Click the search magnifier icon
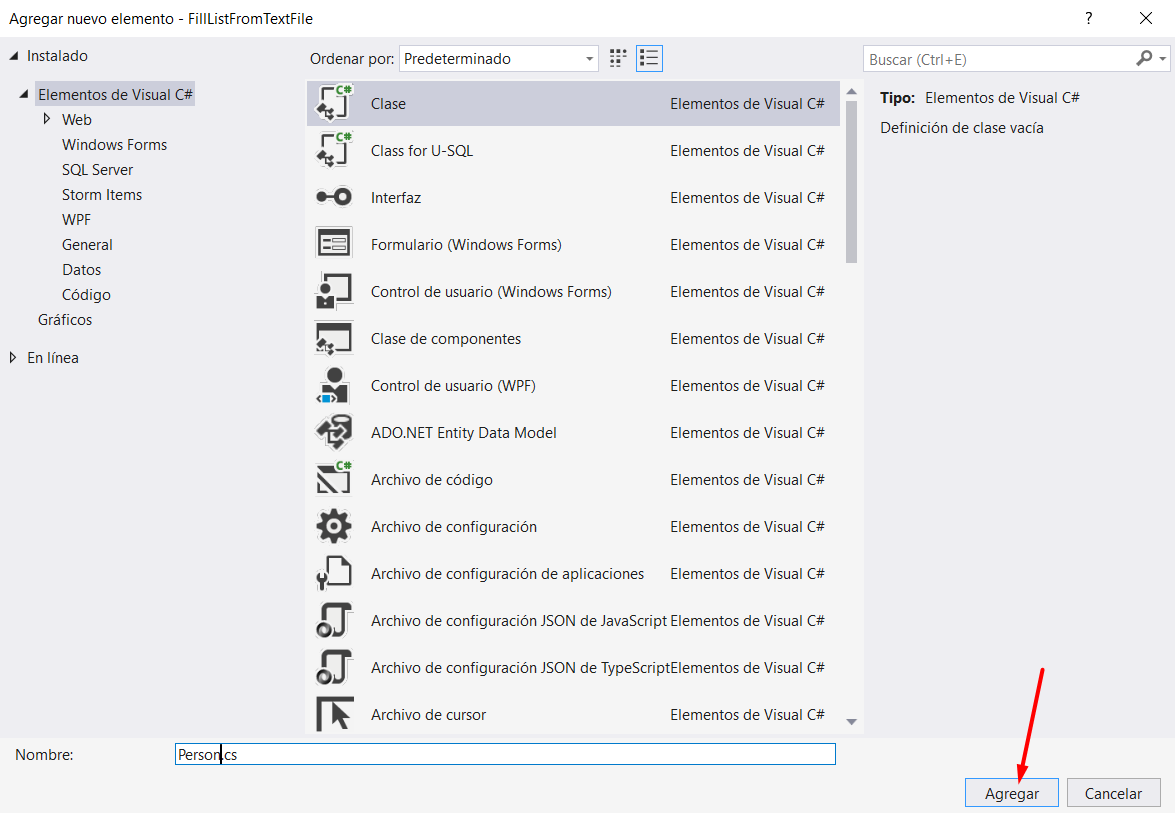The image size is (1175, 813). [x=1144, y=59]
